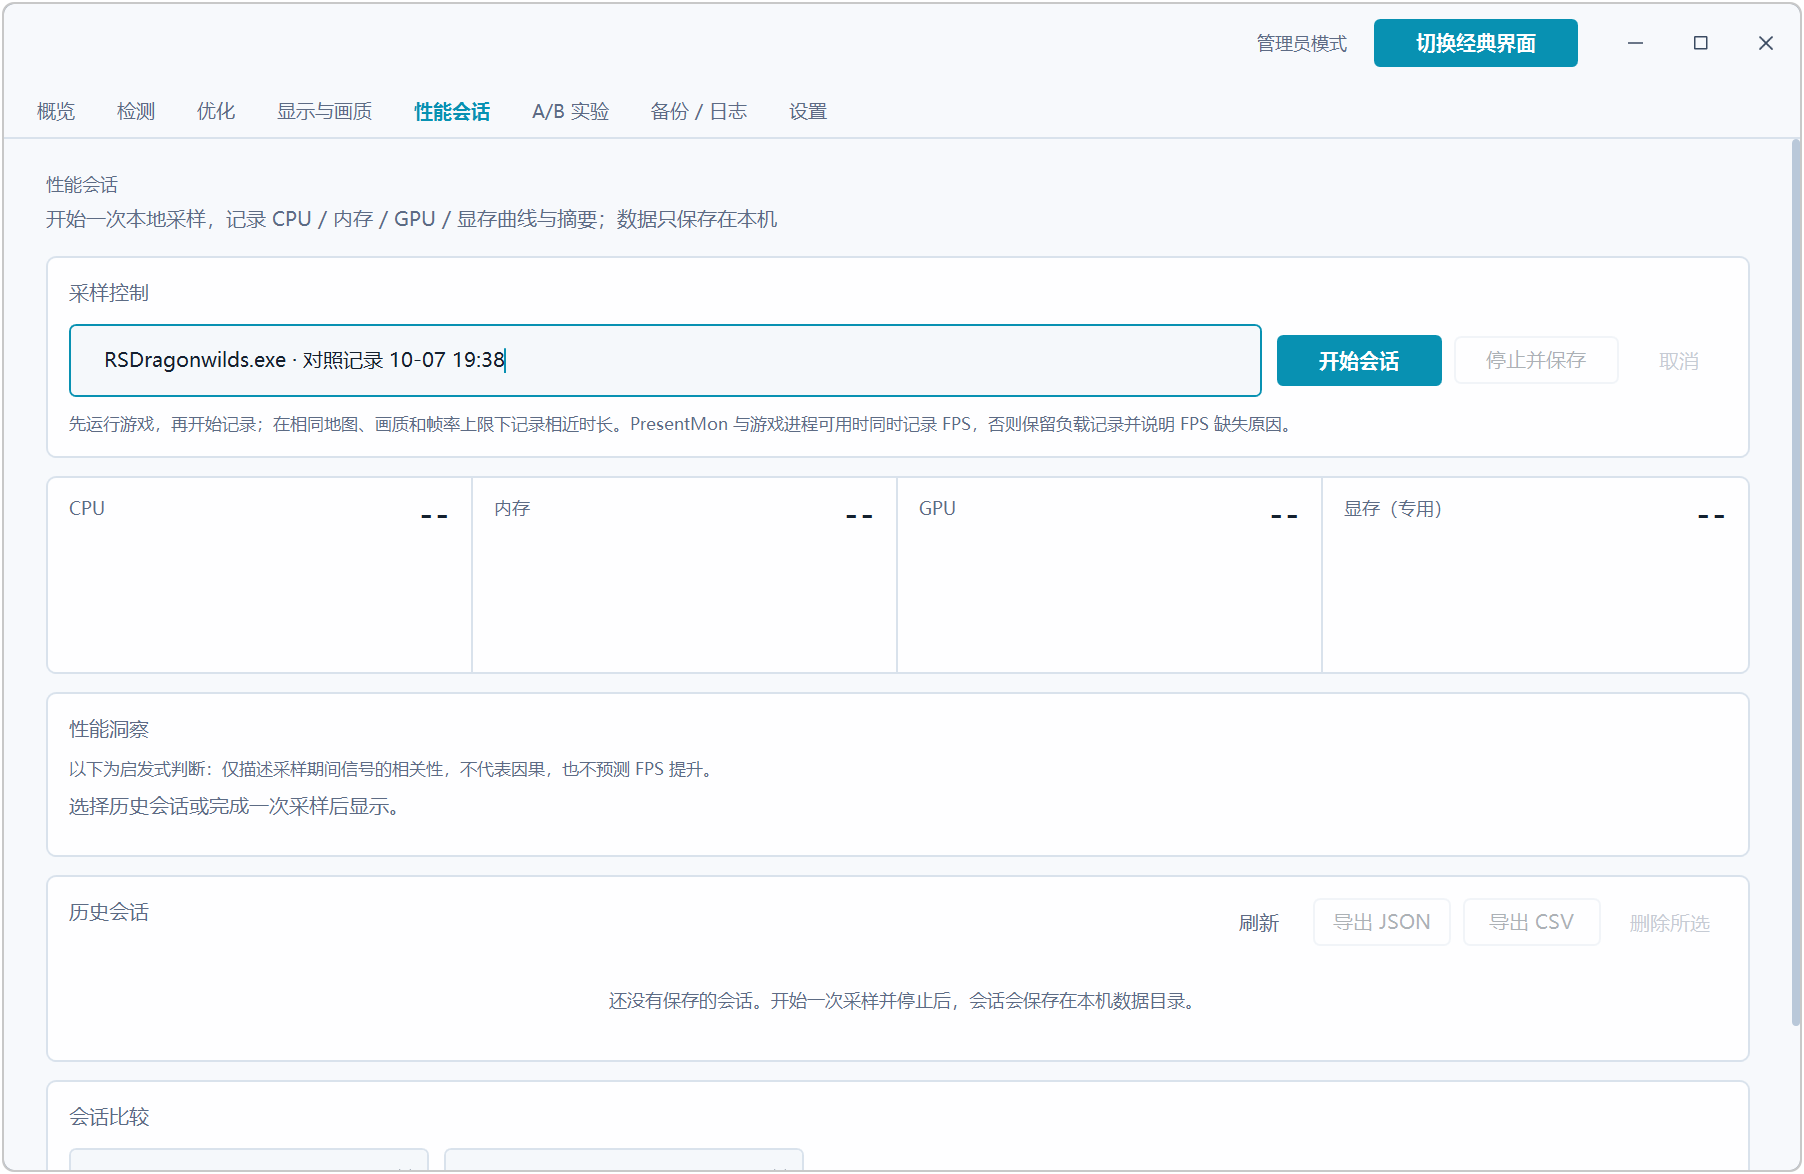1804x1174 pixels.
Task: Click the 停止并保存 button
Action: [x=1536, y=360]
